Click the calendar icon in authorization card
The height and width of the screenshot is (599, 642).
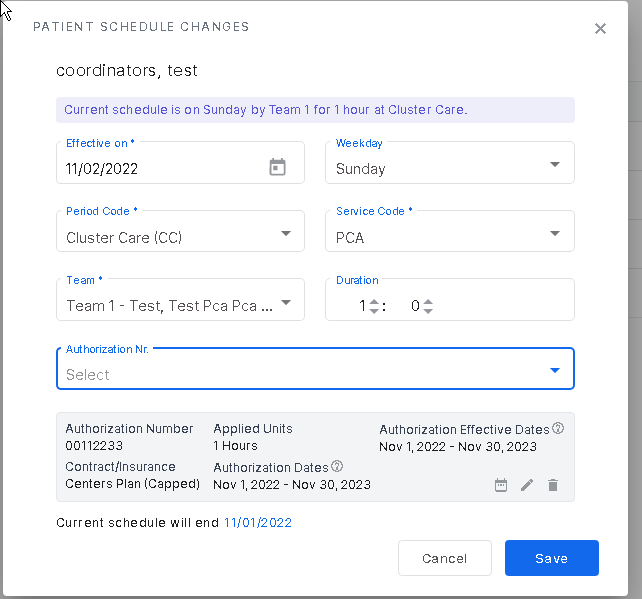pyautogui.click(x=501, y=485)
